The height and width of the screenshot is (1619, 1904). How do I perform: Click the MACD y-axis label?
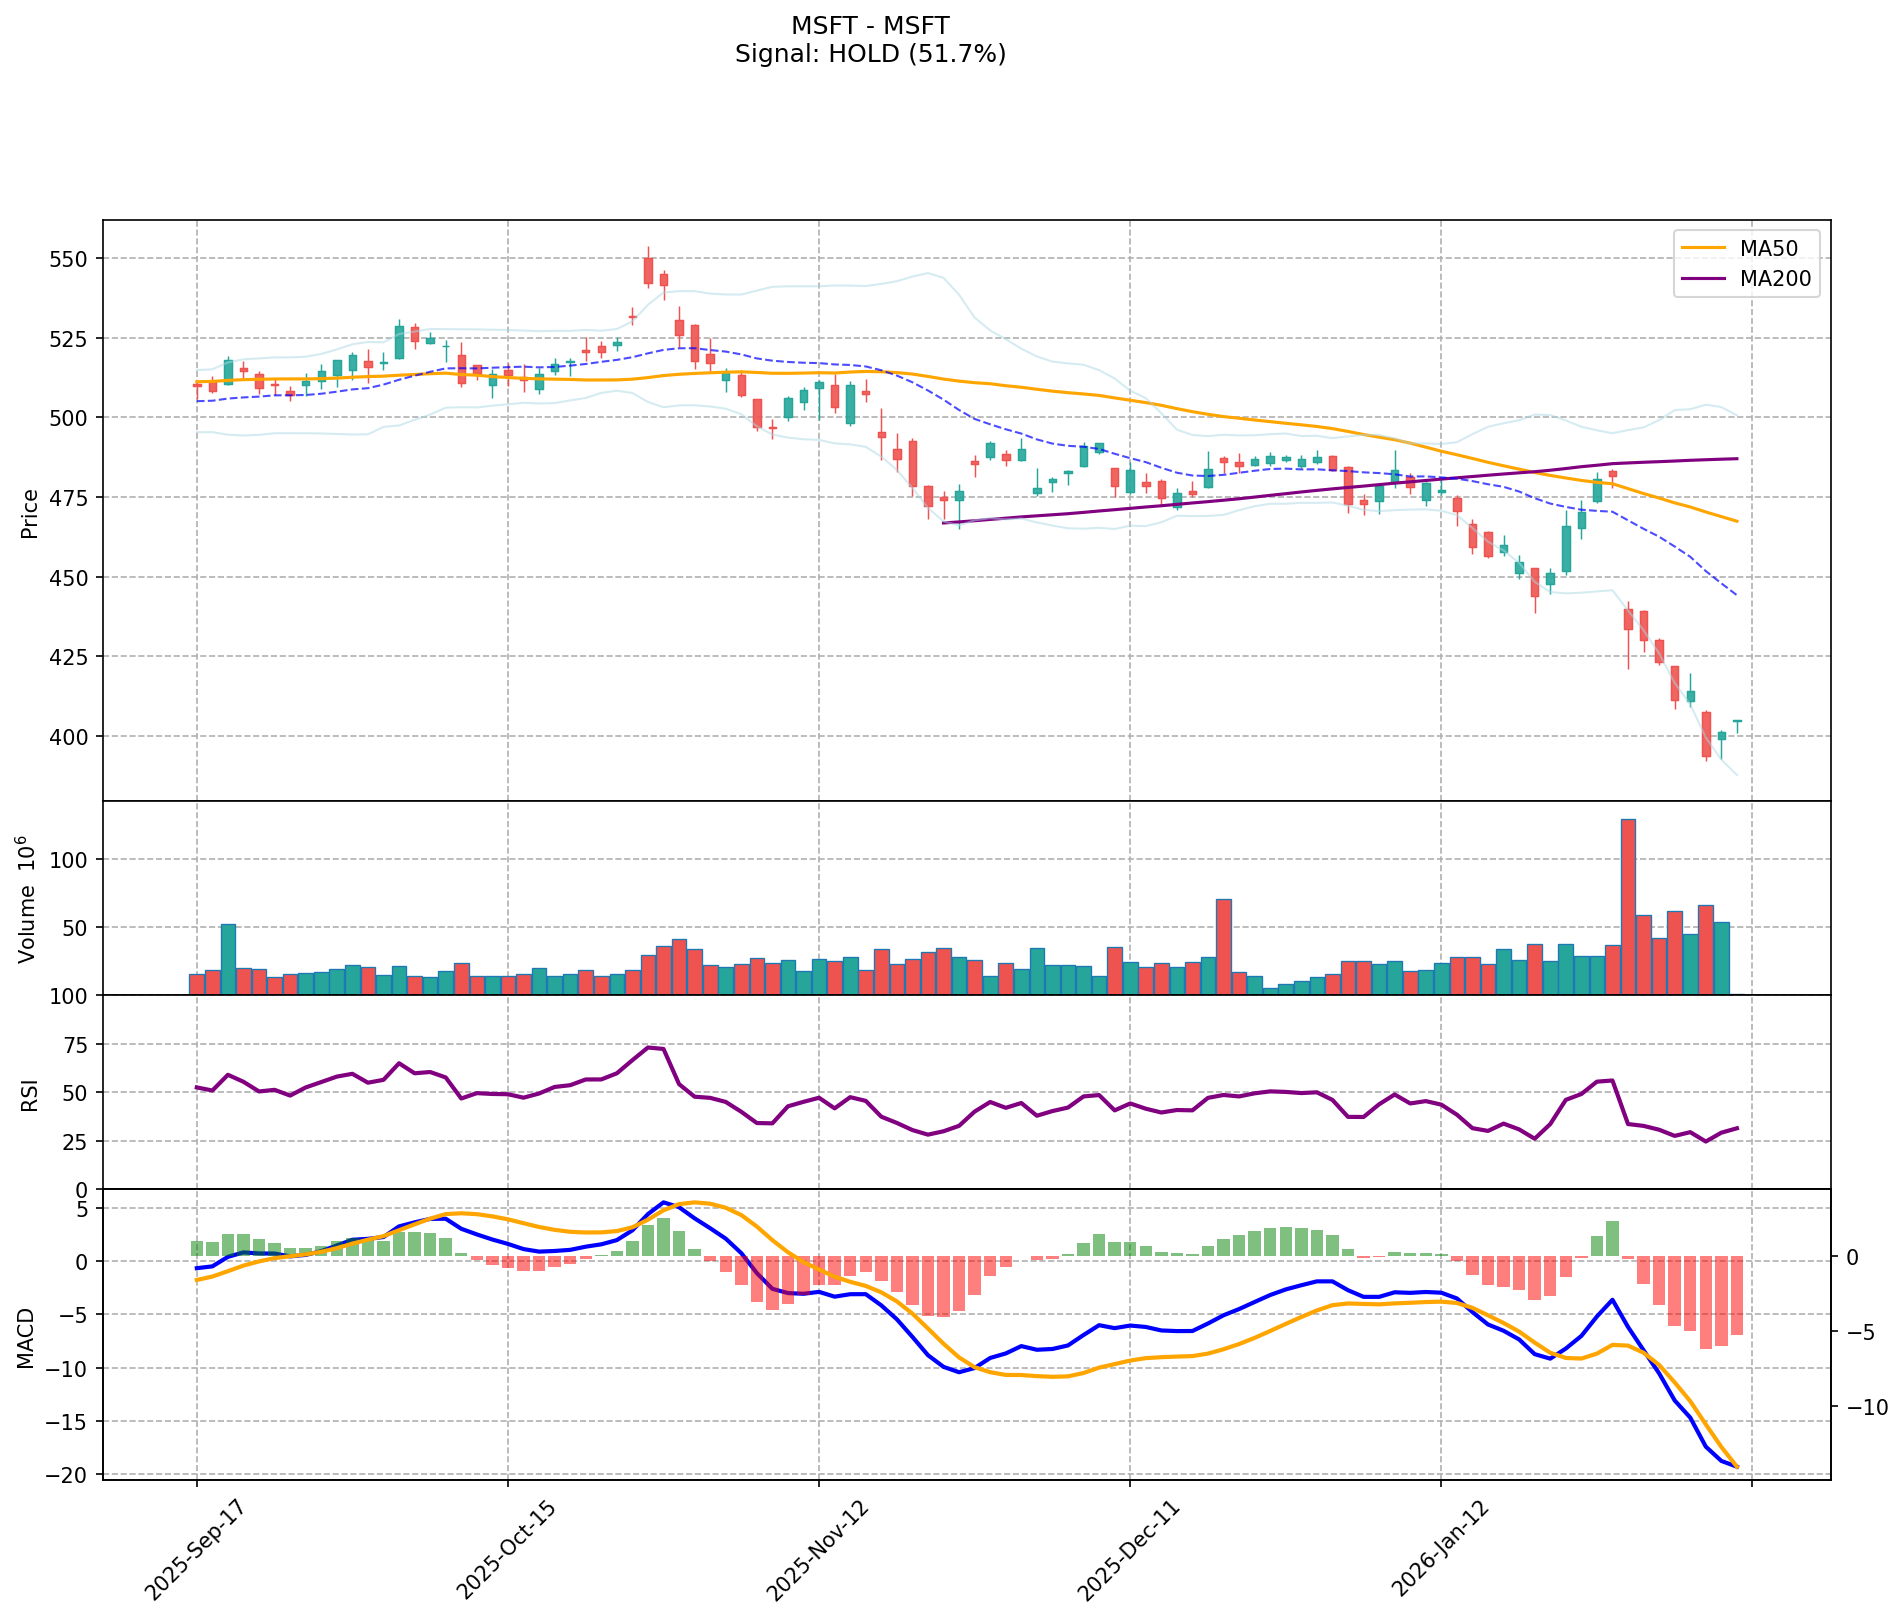pyautogui.click(x=30, y=1337)
